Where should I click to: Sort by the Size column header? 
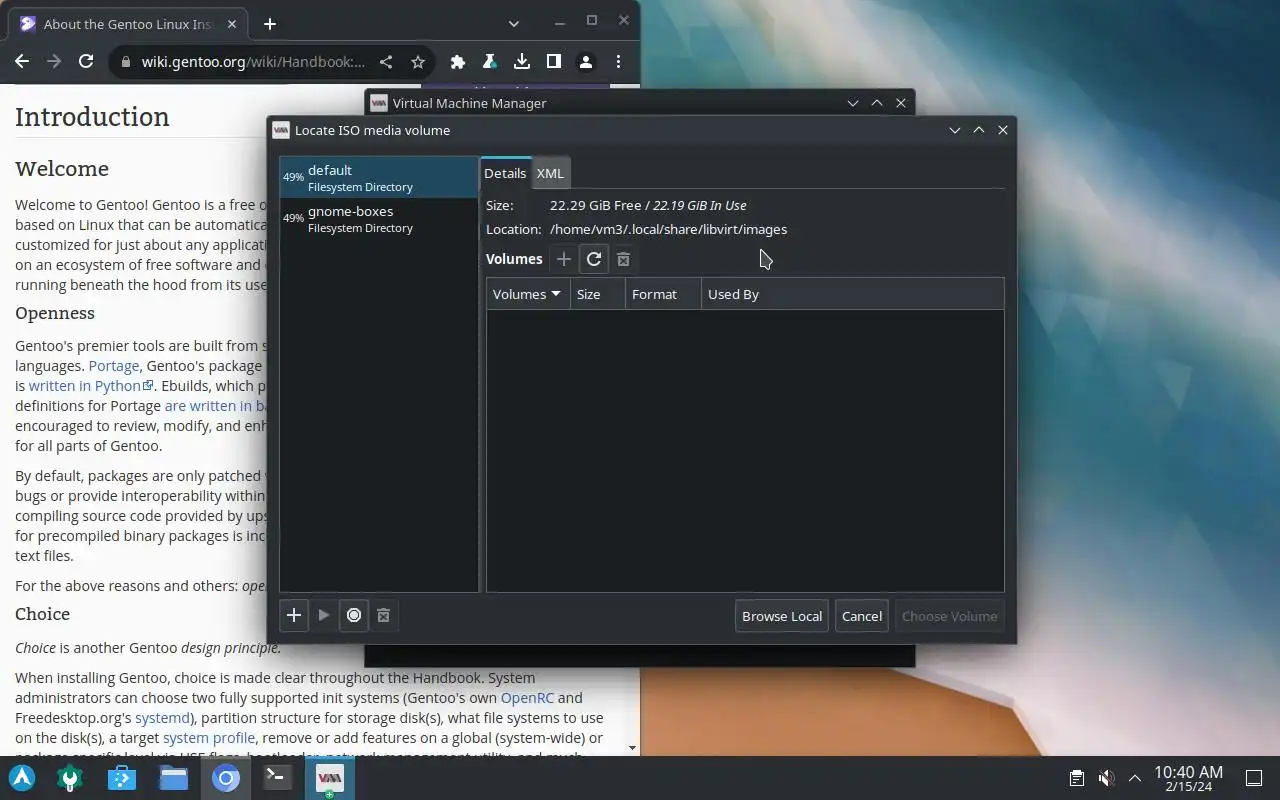598,294
